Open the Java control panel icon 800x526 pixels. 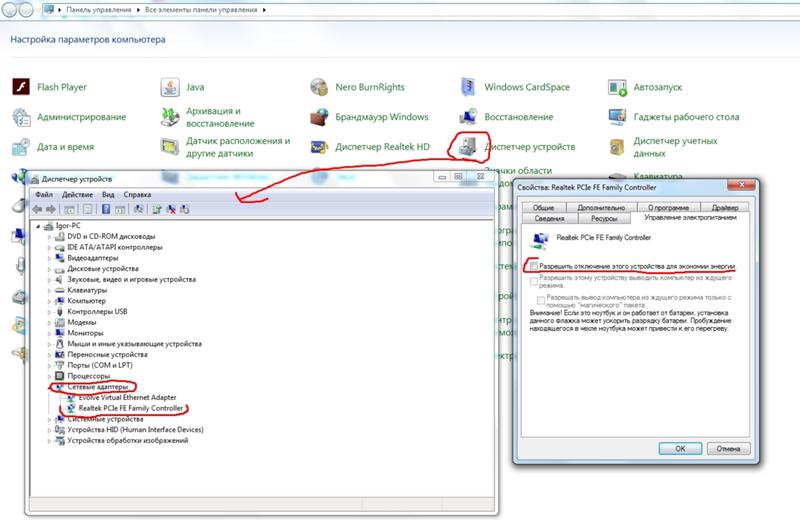(x=170, y=87)
